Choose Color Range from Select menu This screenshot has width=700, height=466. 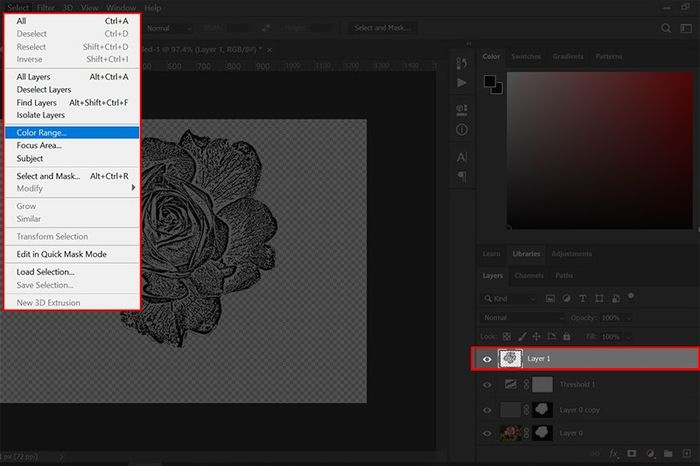72,133
